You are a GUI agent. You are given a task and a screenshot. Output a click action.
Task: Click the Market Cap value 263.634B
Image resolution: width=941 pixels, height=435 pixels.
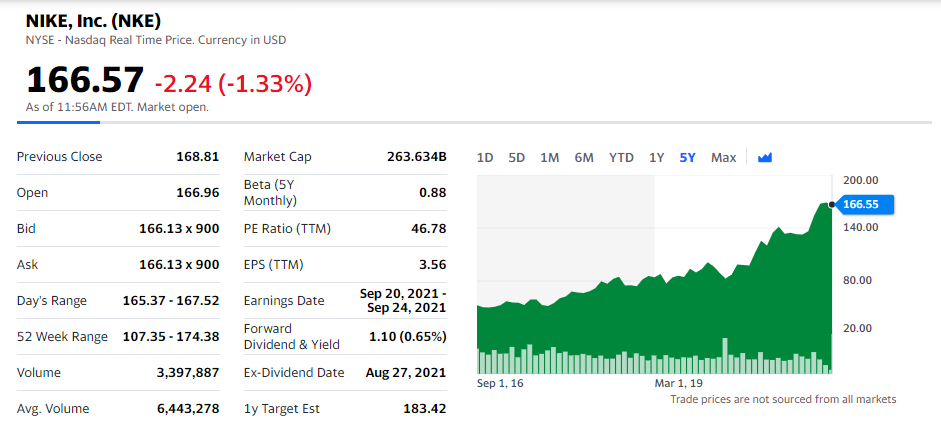coord(417,157)
